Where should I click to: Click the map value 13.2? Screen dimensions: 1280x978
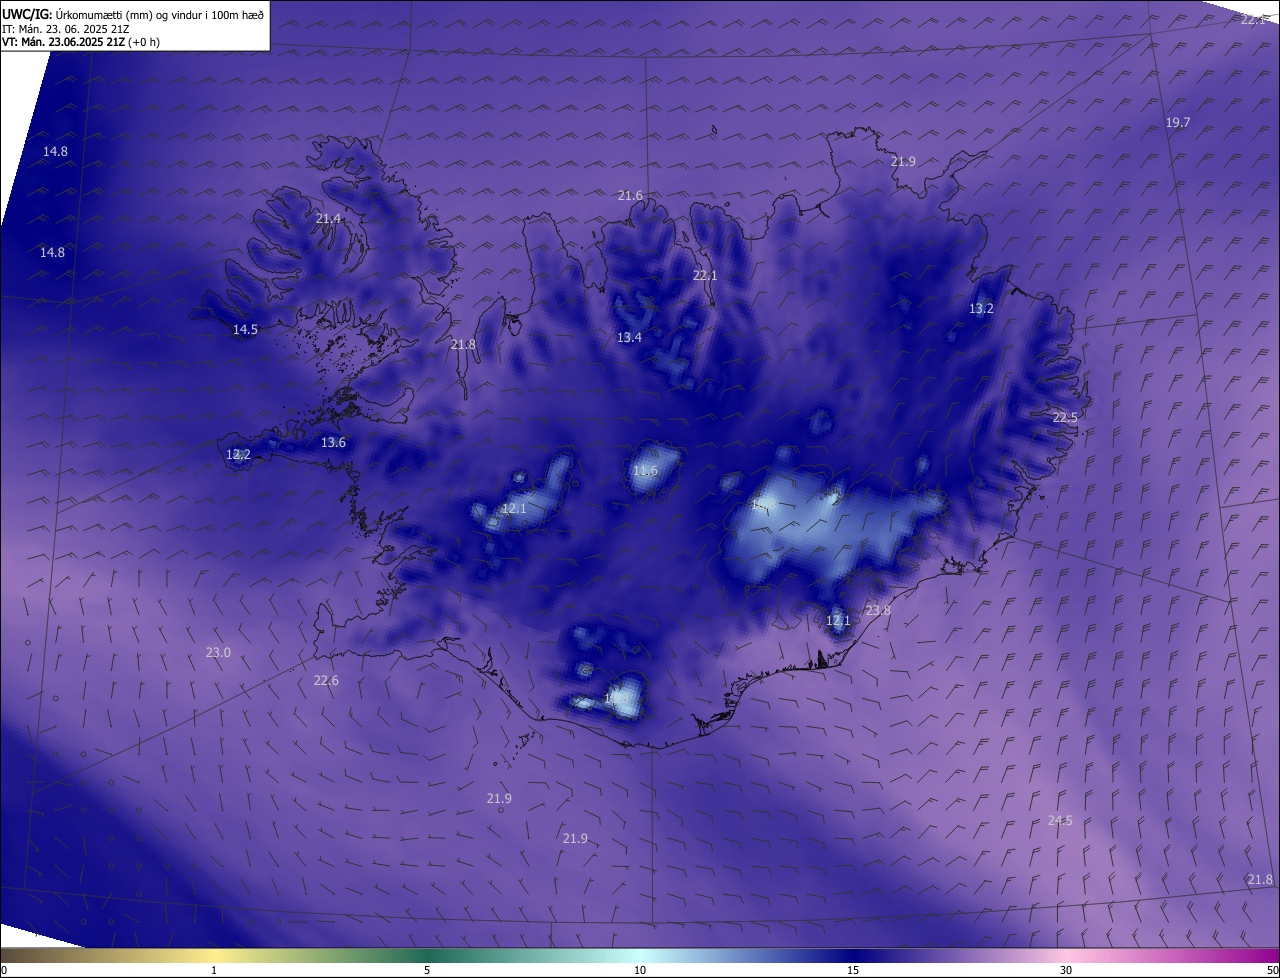point(981,308)
